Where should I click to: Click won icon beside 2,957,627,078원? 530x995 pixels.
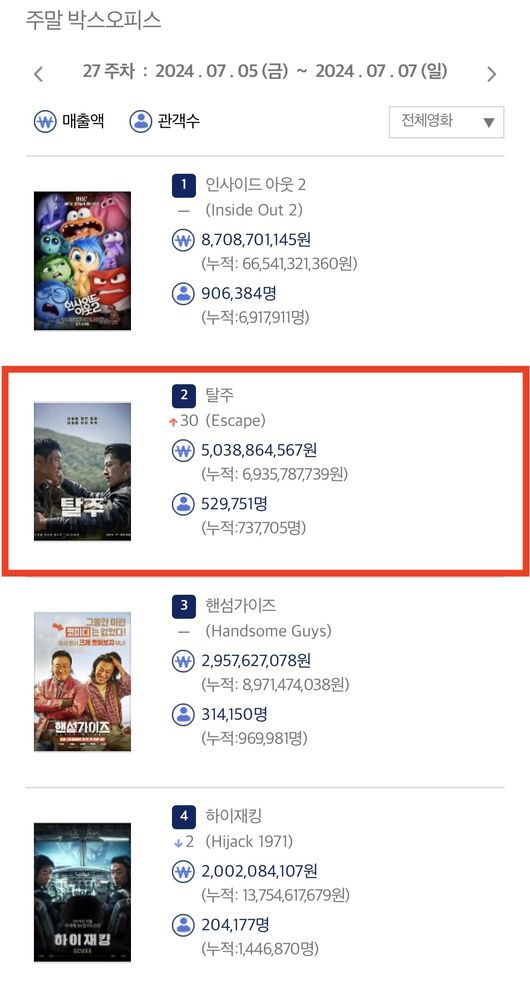click(183, 661)
